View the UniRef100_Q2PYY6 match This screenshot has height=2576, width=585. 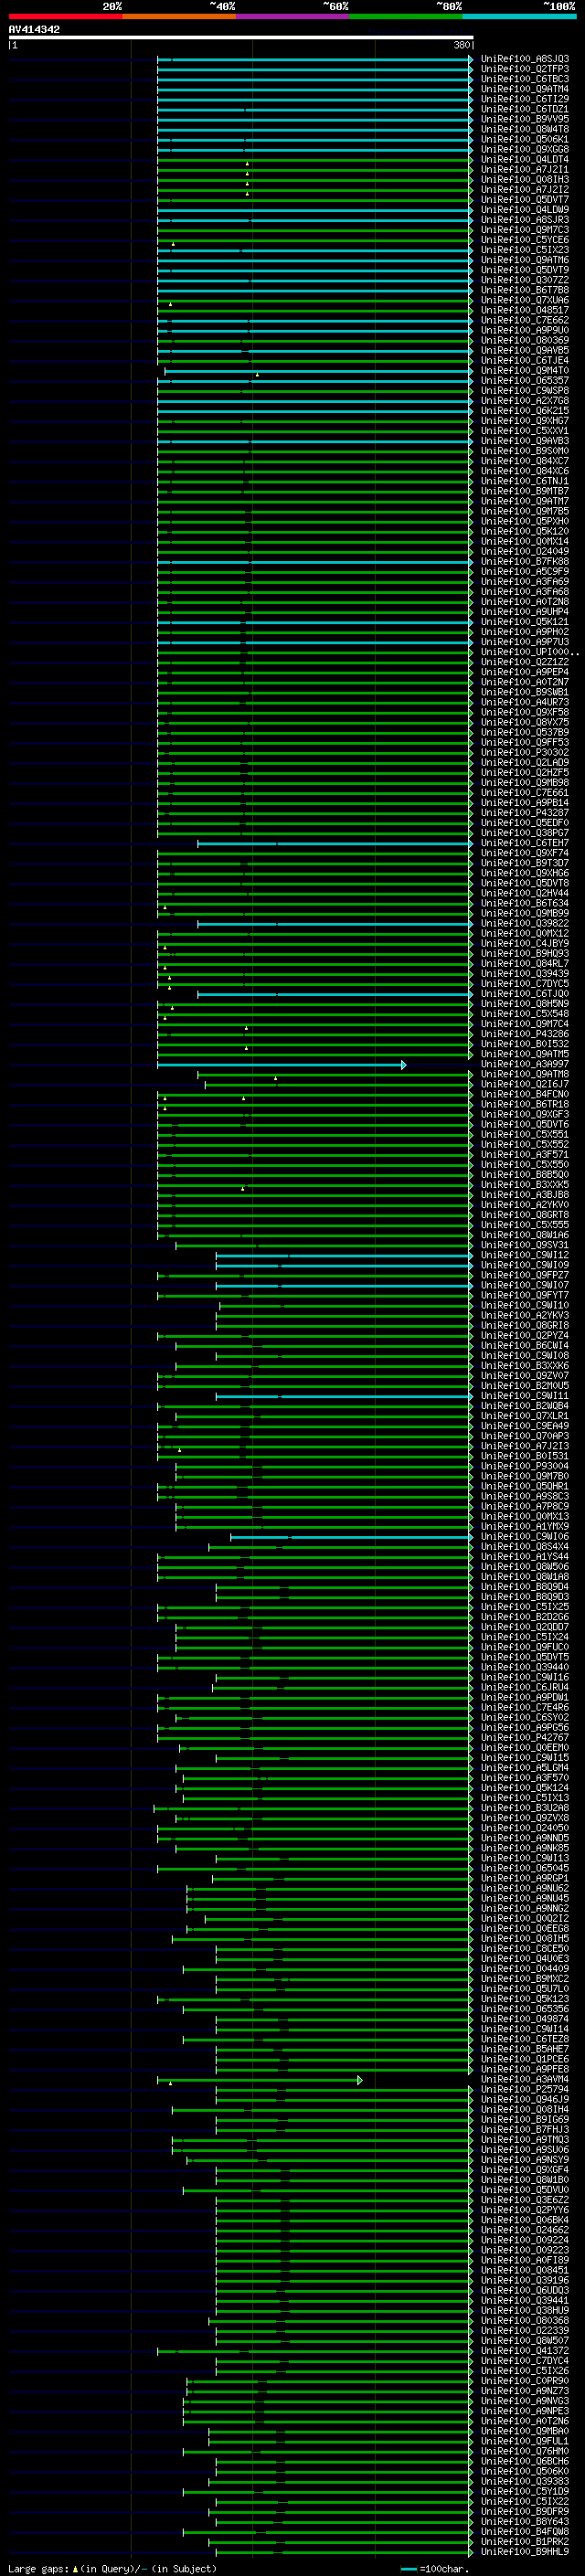click(525, 2210)
